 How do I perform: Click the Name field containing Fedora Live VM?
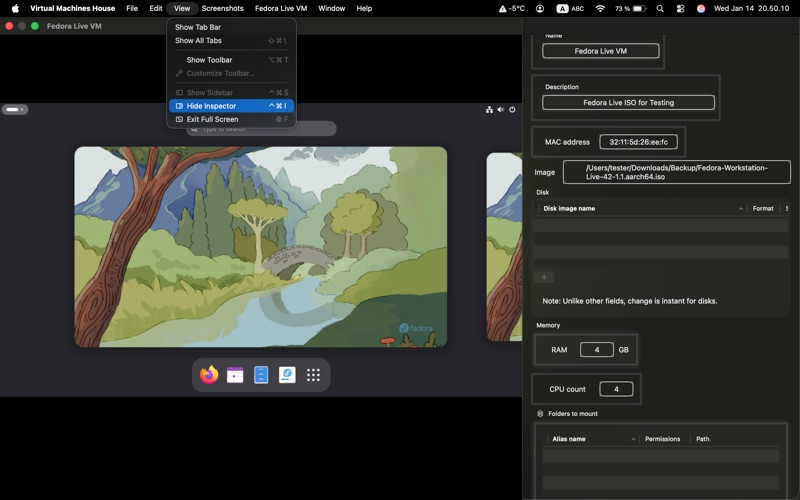(601, 51)
